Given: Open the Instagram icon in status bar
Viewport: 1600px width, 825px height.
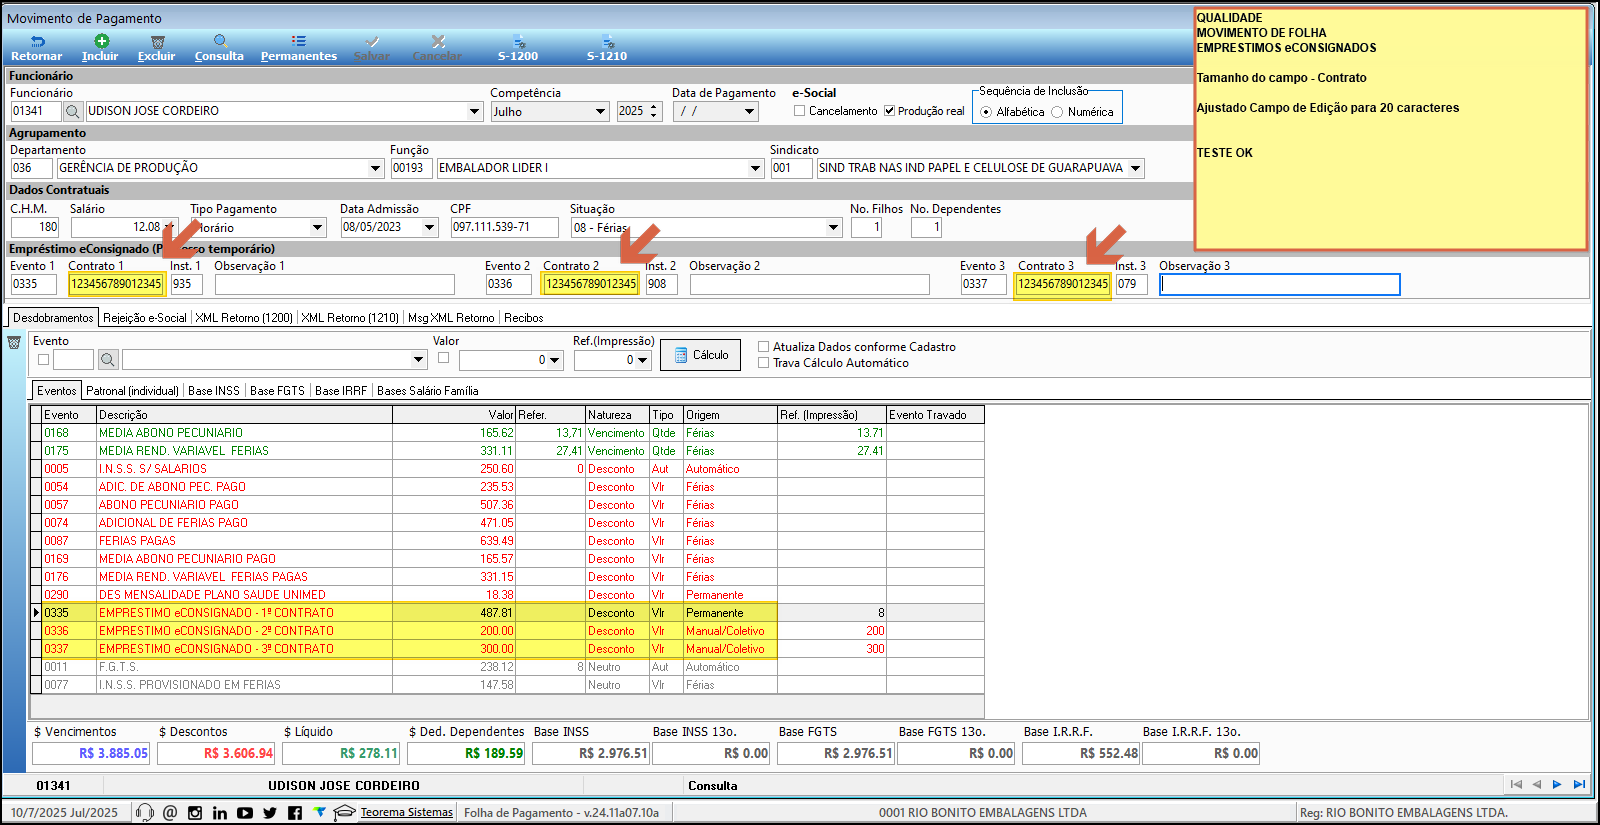Looking at the screenshot, I should click(x=195, y=813).
